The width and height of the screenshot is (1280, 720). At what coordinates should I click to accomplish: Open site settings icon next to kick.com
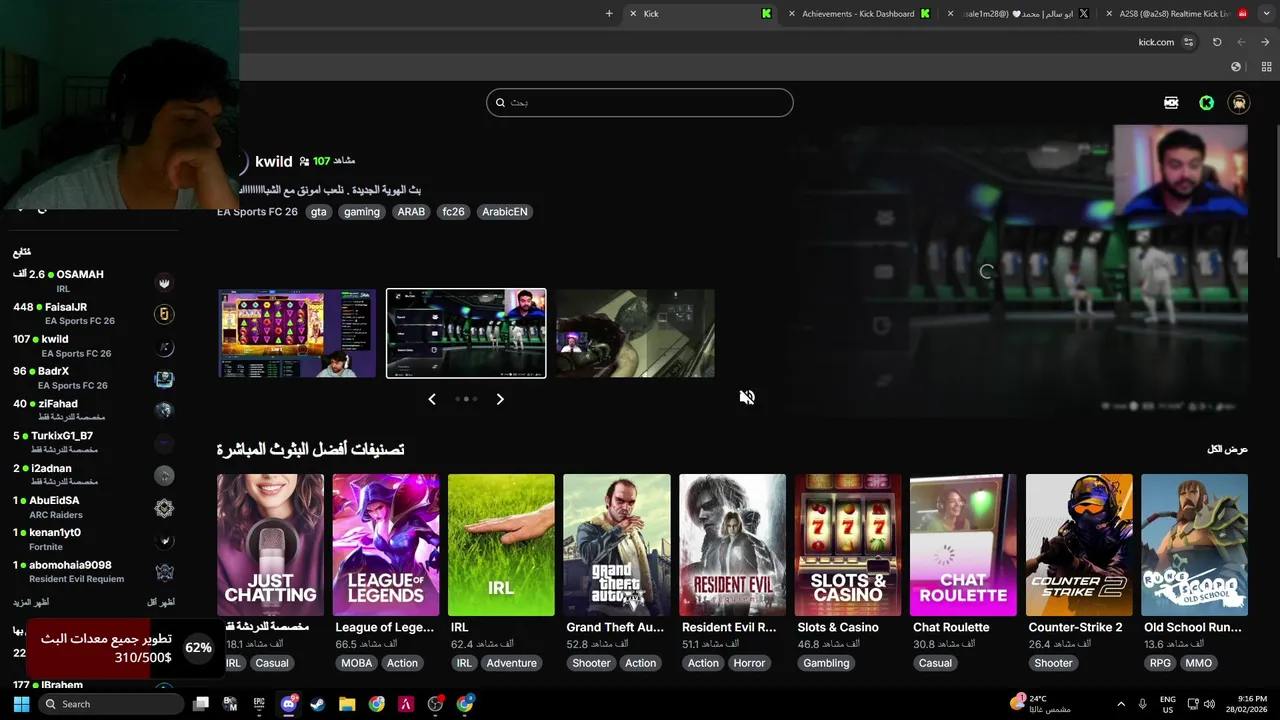1188,42
